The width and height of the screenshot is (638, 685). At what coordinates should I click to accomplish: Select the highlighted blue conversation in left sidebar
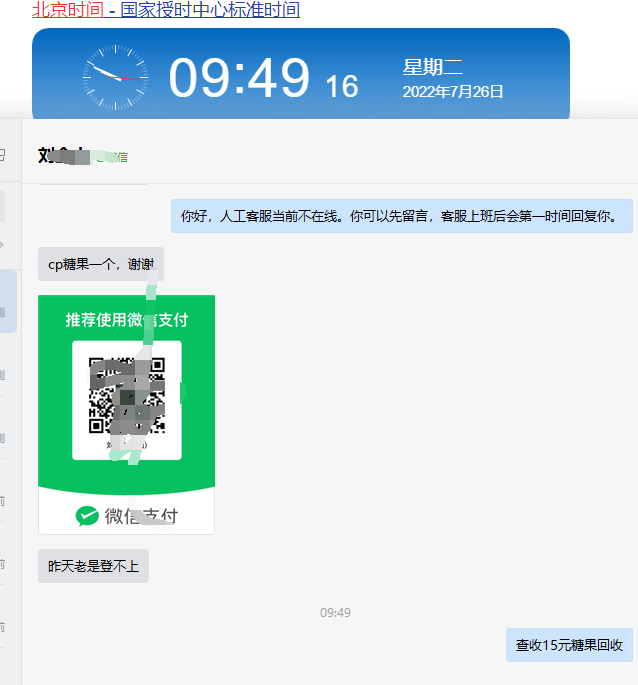click(x=8, y=301)
